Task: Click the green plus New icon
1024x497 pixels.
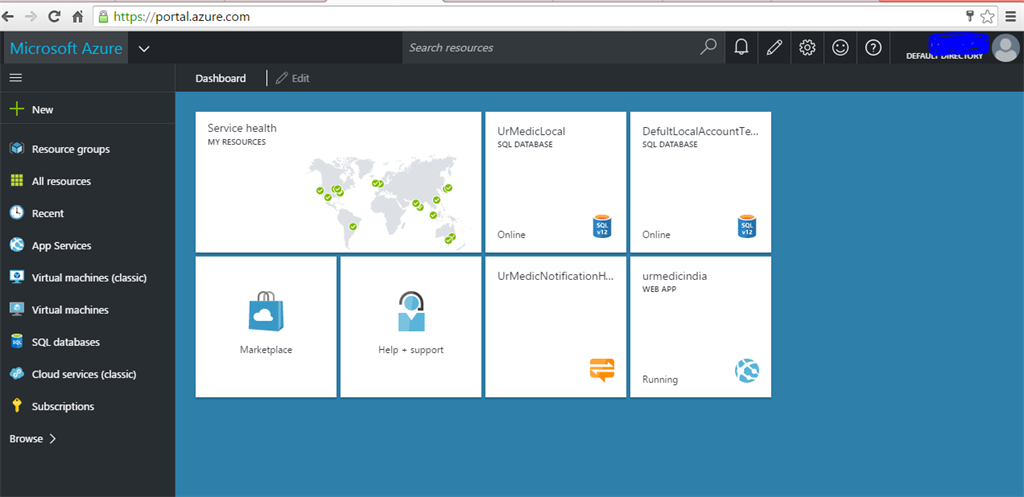Action: point(18,109)
